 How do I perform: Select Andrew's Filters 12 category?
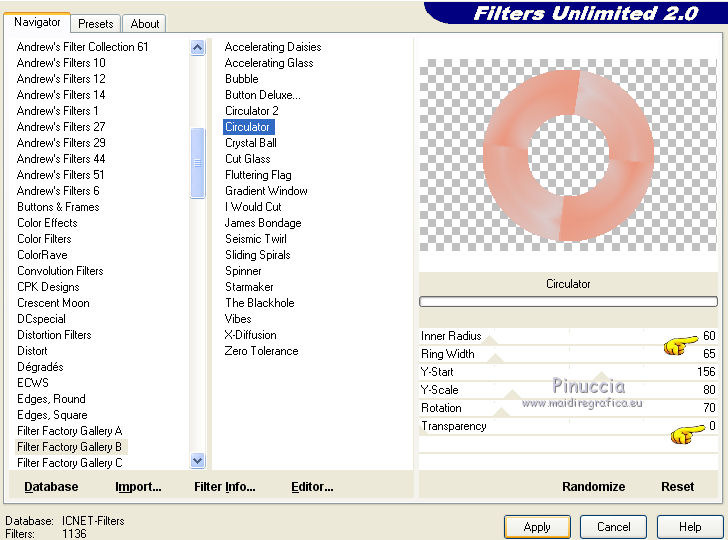(61, 79)
